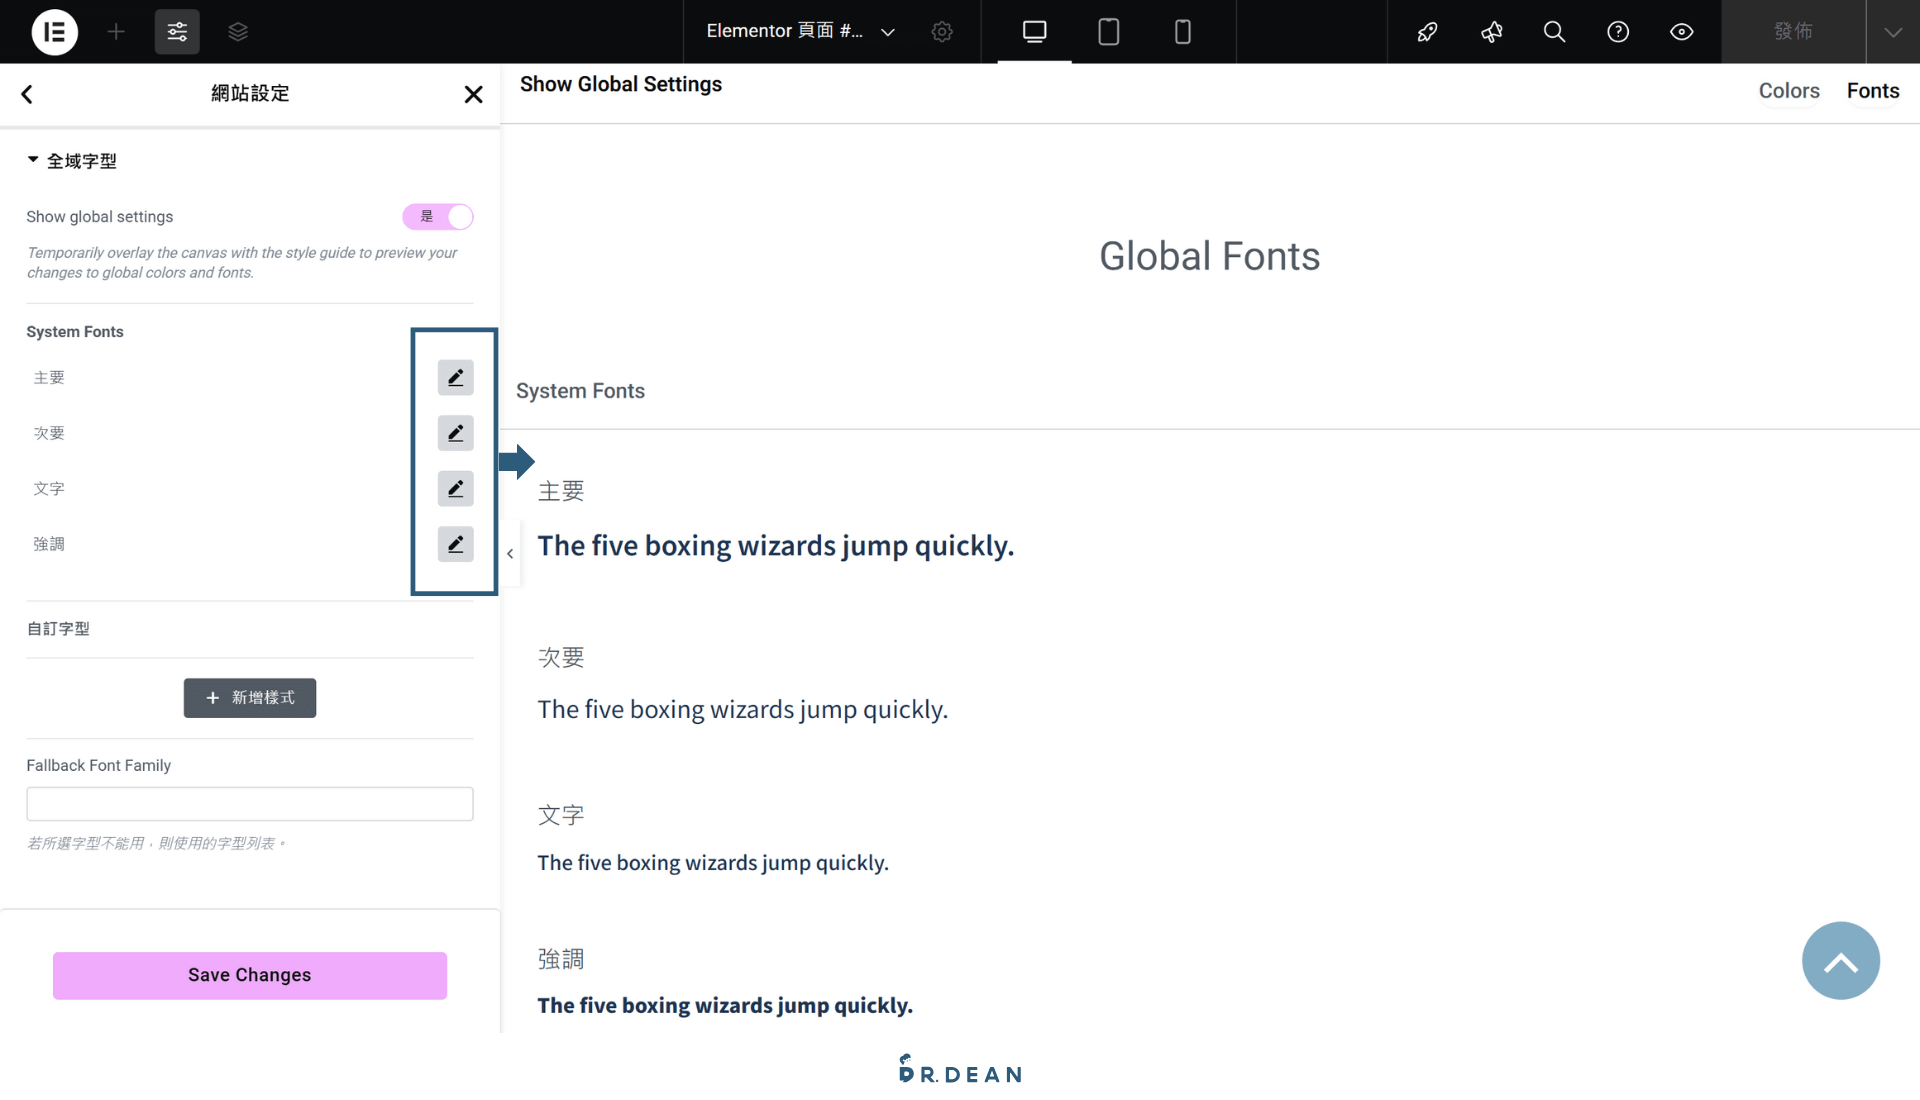Switch preview to mobile view
Image resolution: width=1920 pixels, height=1100 pixels.
1183,31
